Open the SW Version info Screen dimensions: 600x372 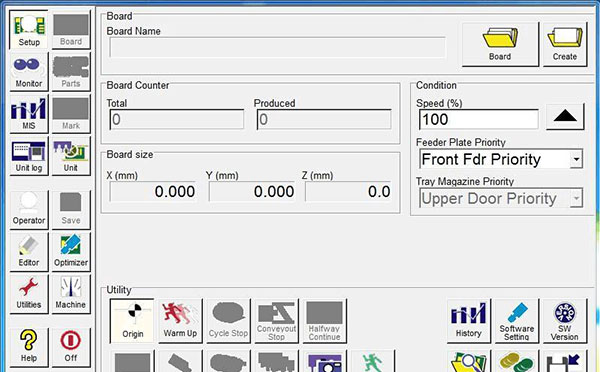(x=564, y=321)
